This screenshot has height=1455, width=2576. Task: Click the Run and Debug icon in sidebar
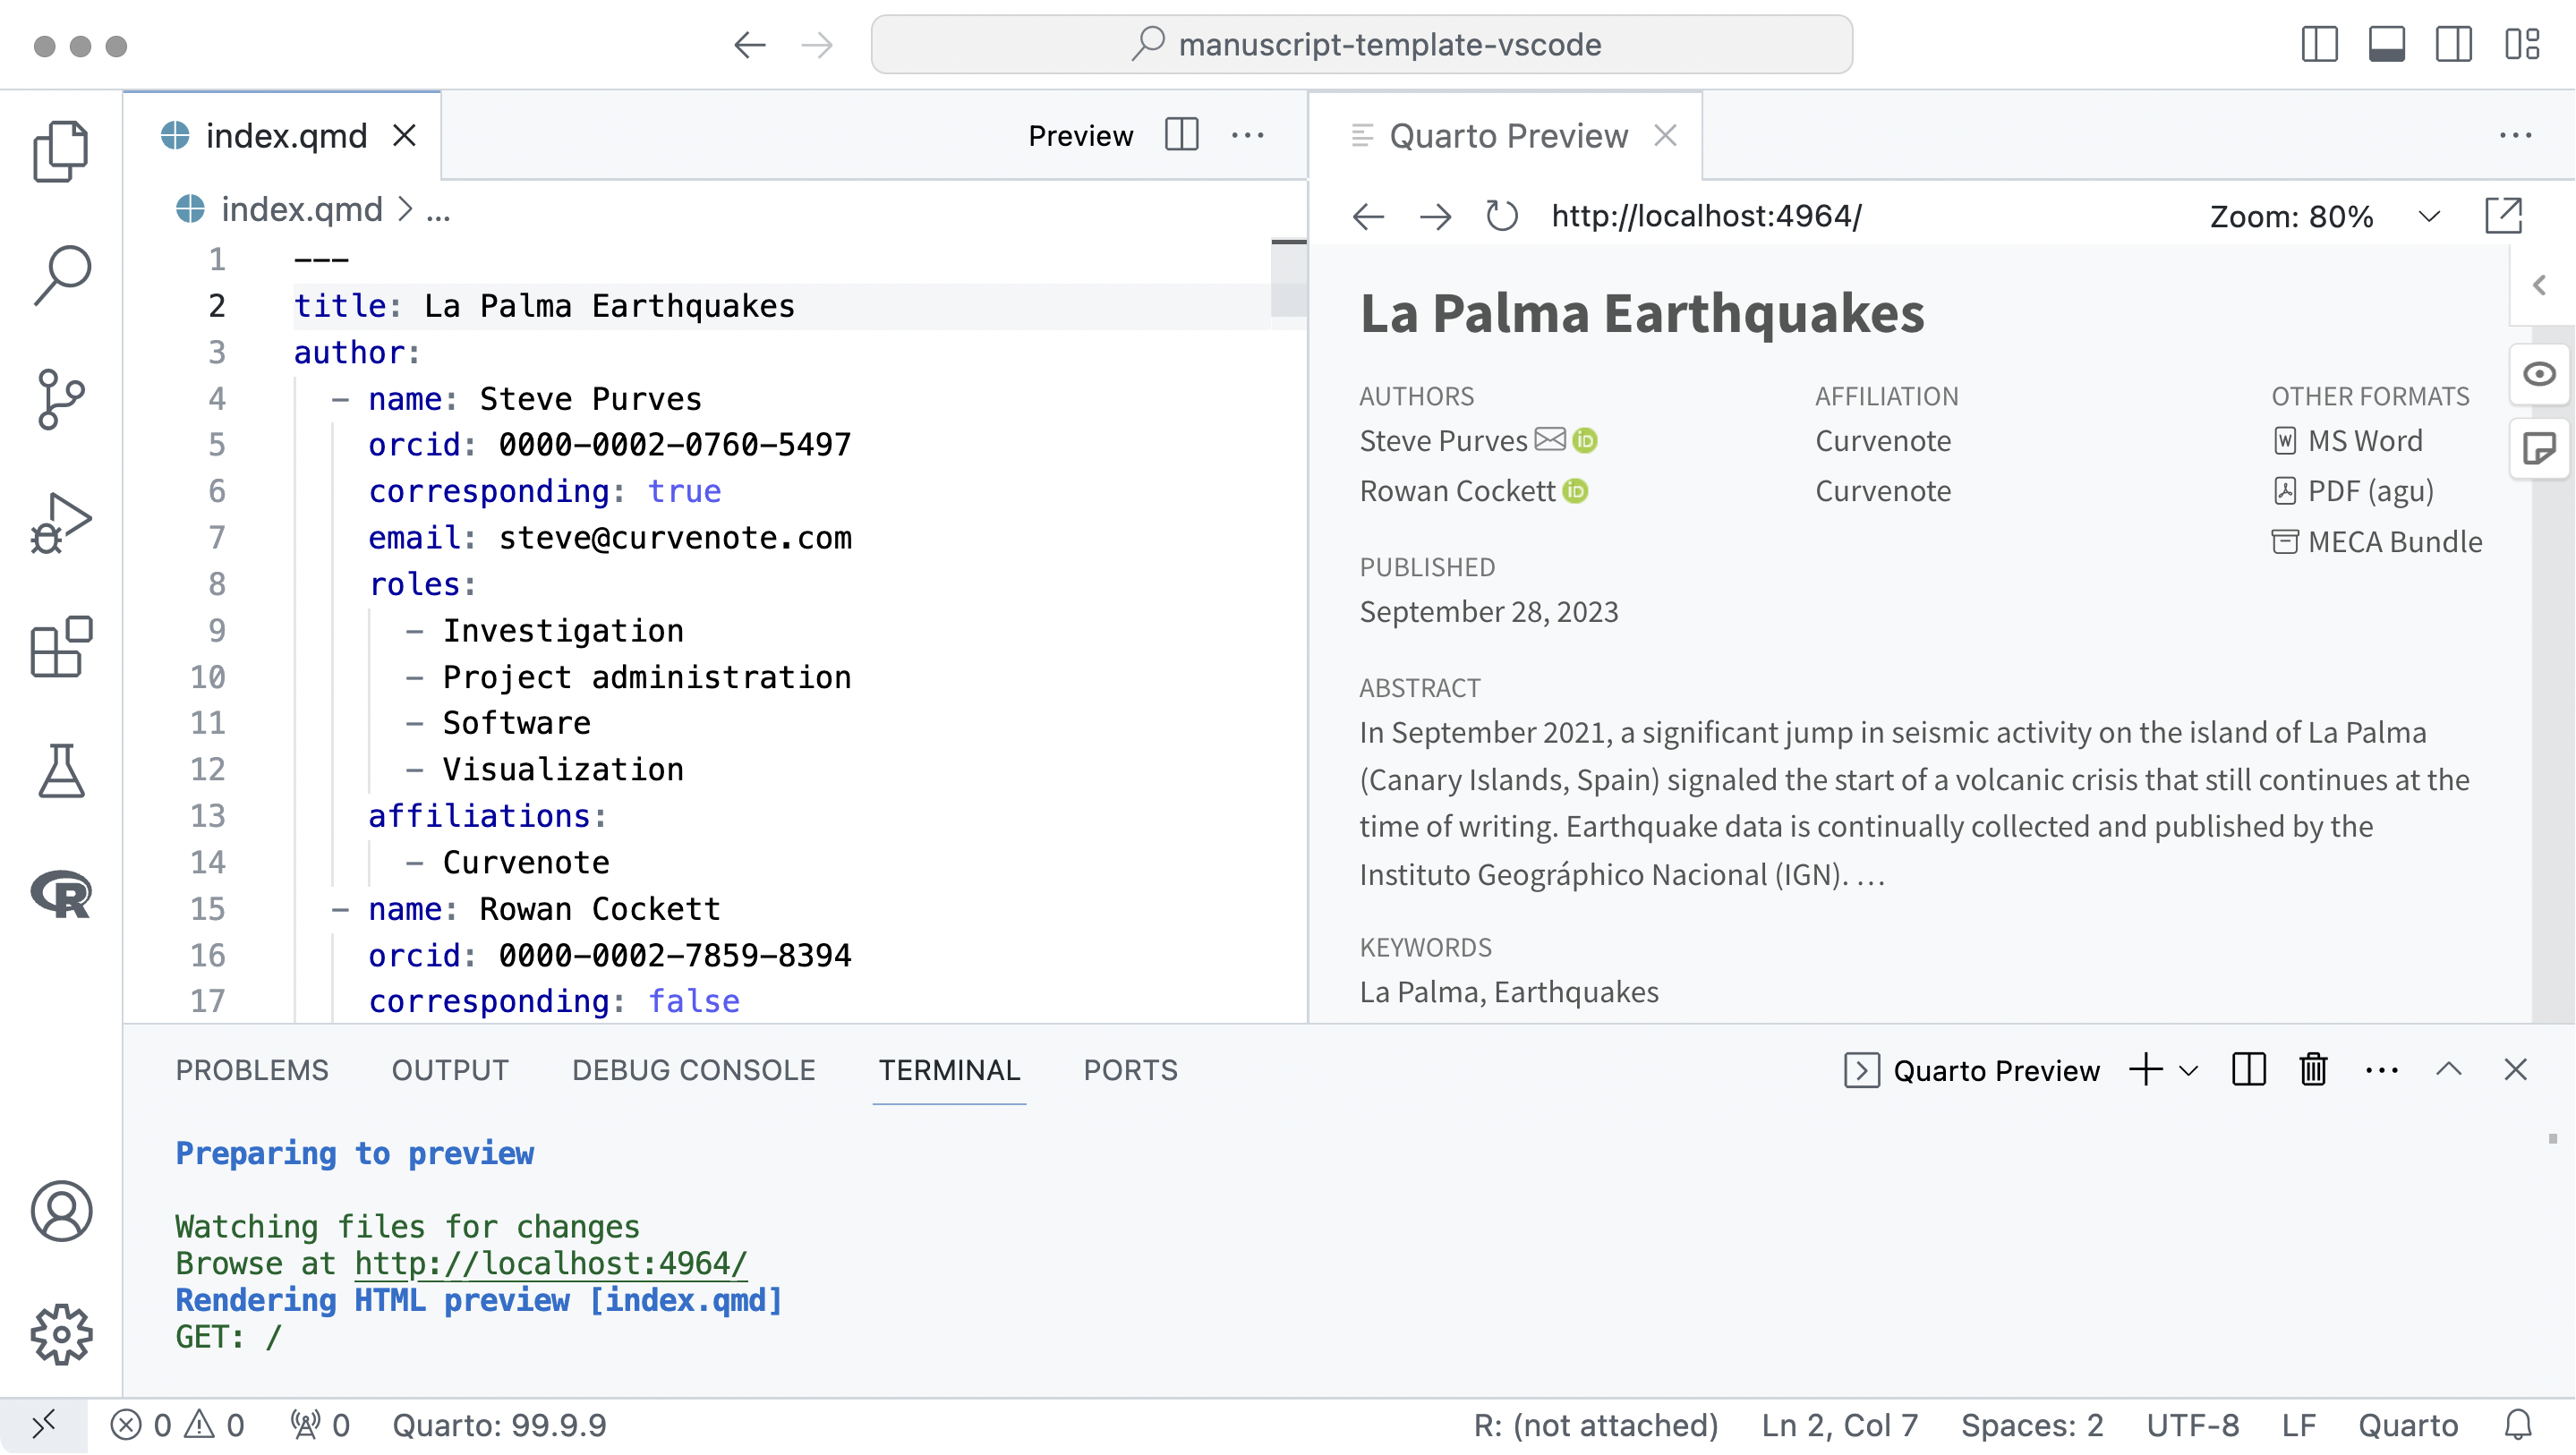click(62, 523)
